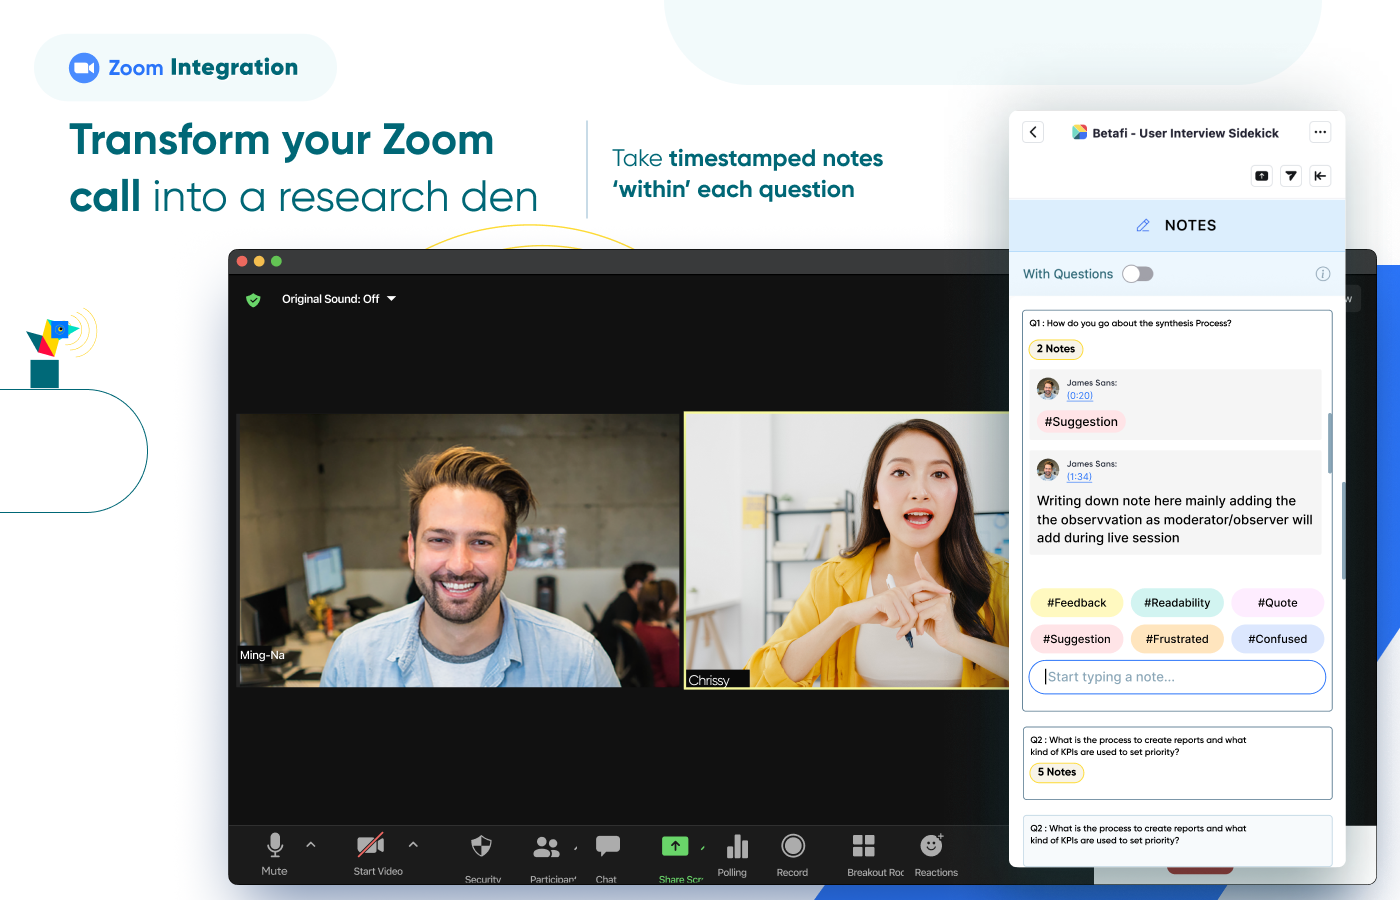Viewport: 1400px width, 900px height.
Task: Open audio options caret next to Mute
Action: point(311,845)
